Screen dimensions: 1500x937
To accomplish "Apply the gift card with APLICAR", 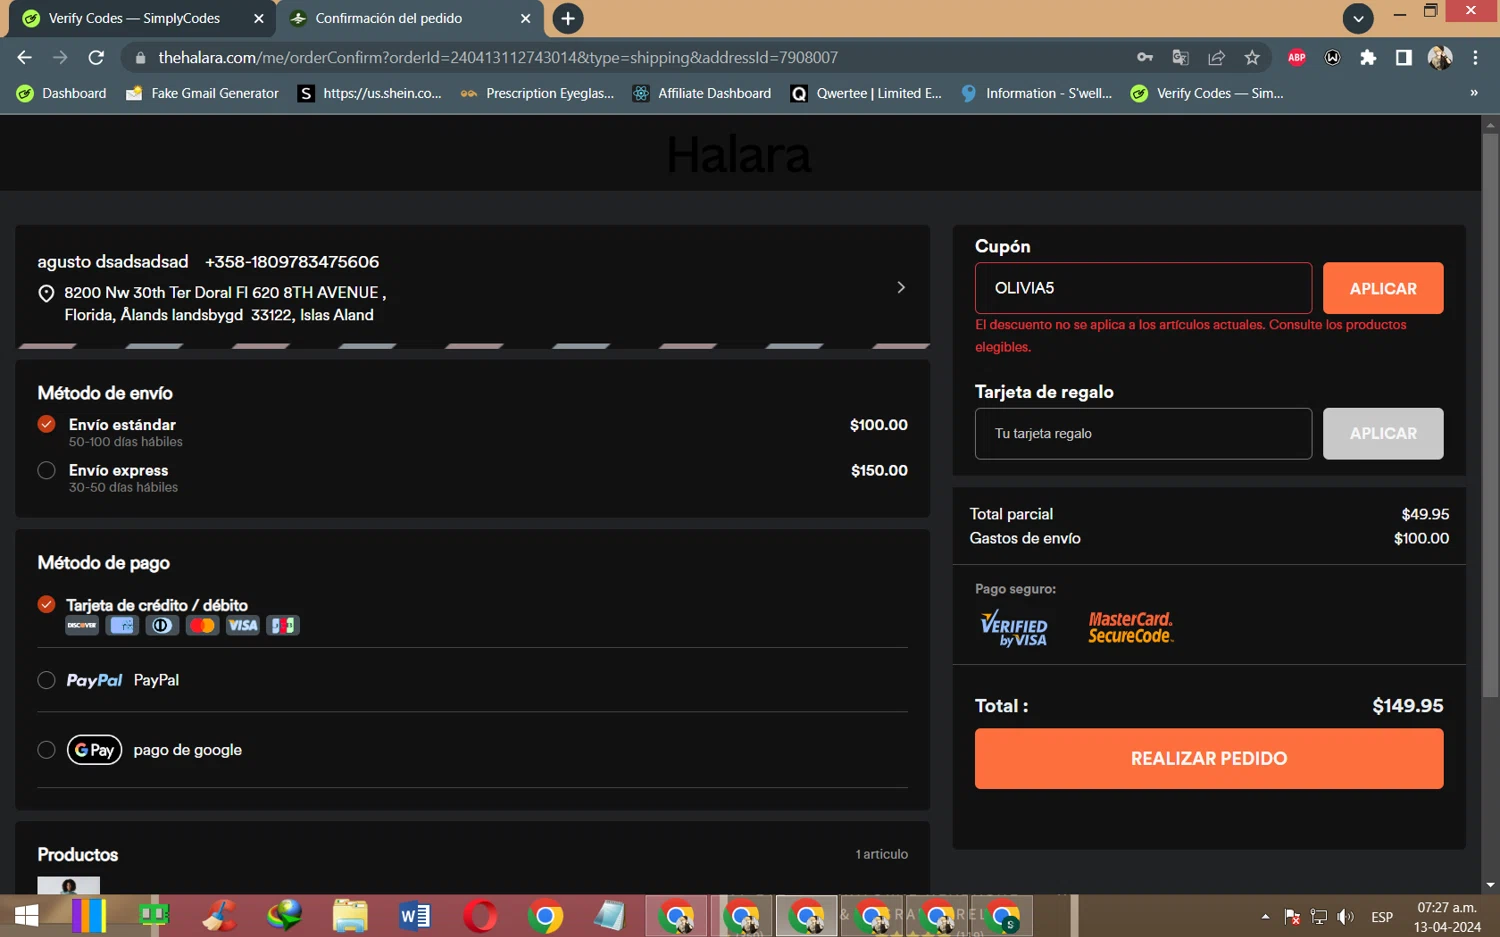I will point(1383,434).
